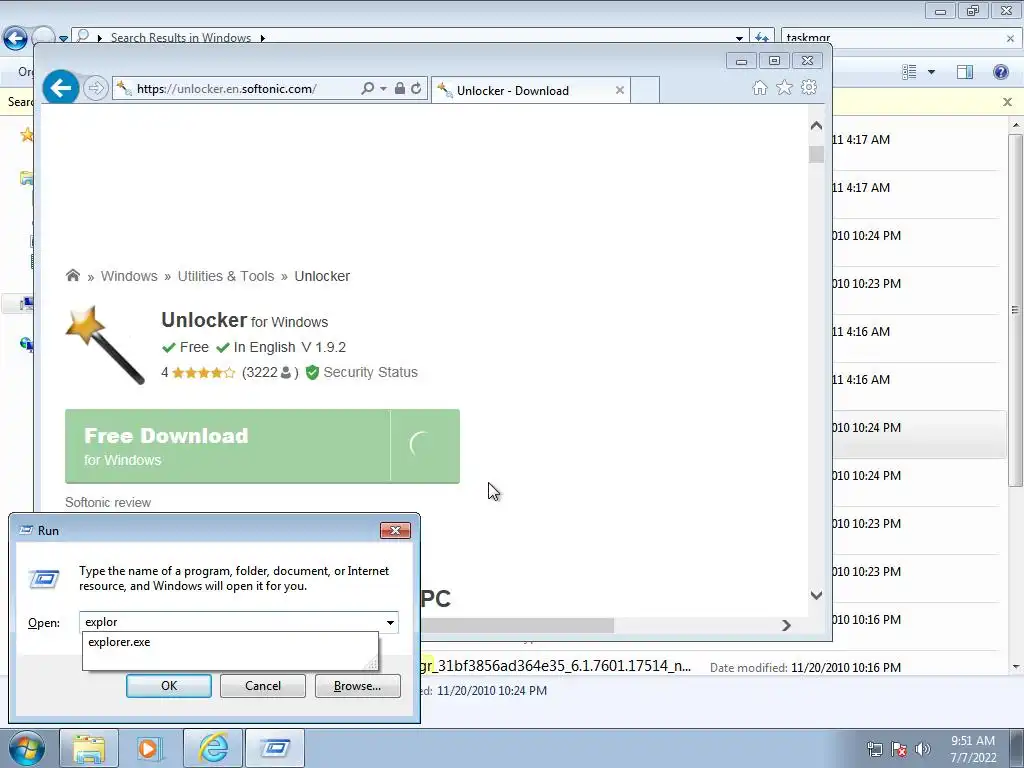Change view icon in Explorer toolbar
Image resolution: width=1024 pixels, height=768 pixels.
click(909, 72)
